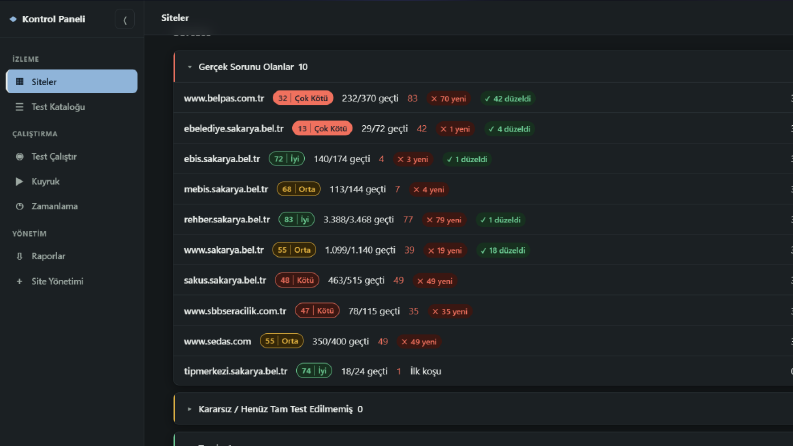
Task: Click the 35 yeni badge
Action: pyautogui.click(x=450, y=311)
